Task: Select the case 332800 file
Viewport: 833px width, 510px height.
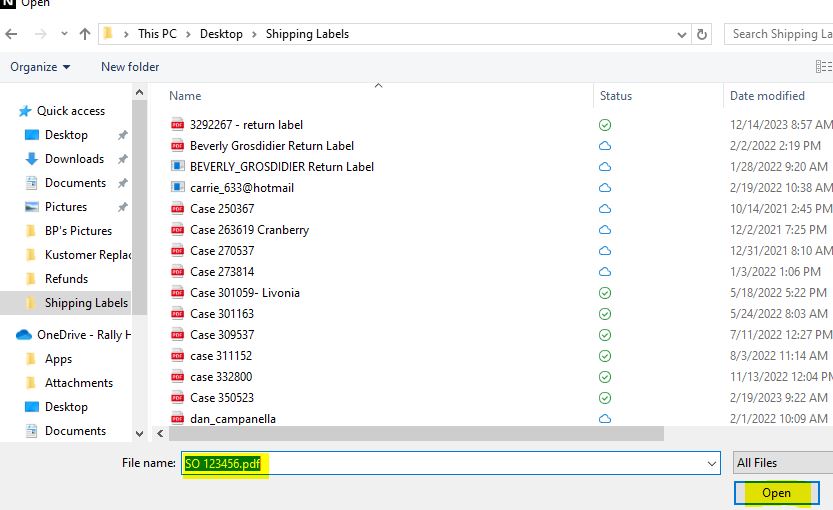Action: pyautogui.click(x=221, y=377)
